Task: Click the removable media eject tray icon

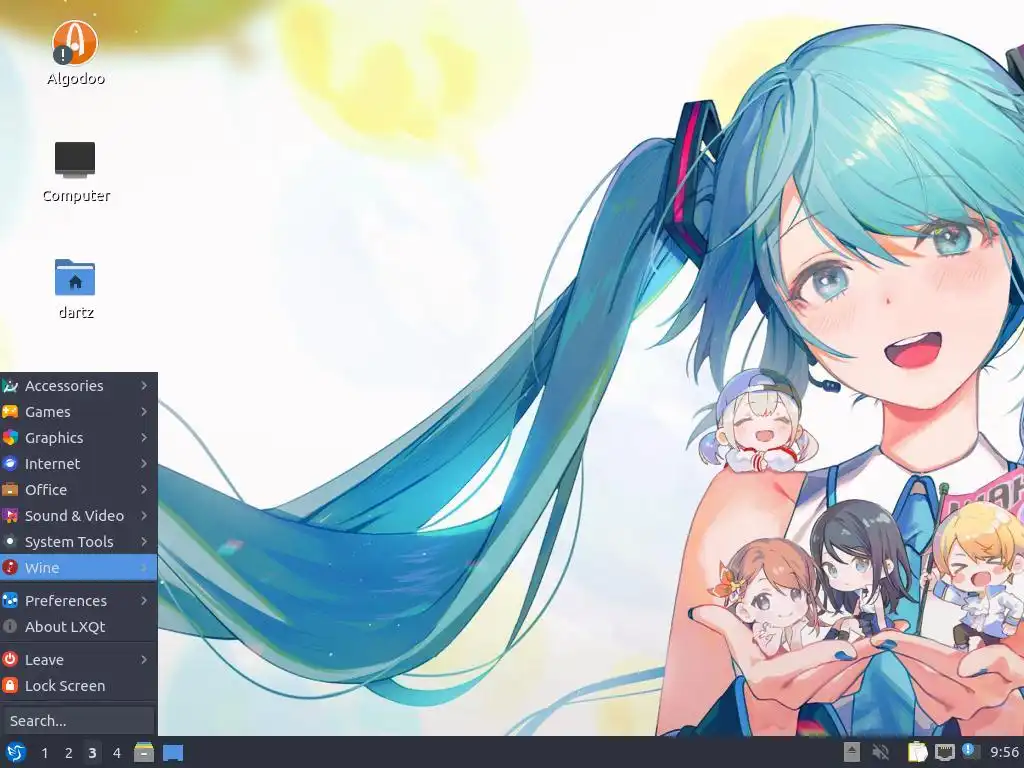Action: point(852,752)
